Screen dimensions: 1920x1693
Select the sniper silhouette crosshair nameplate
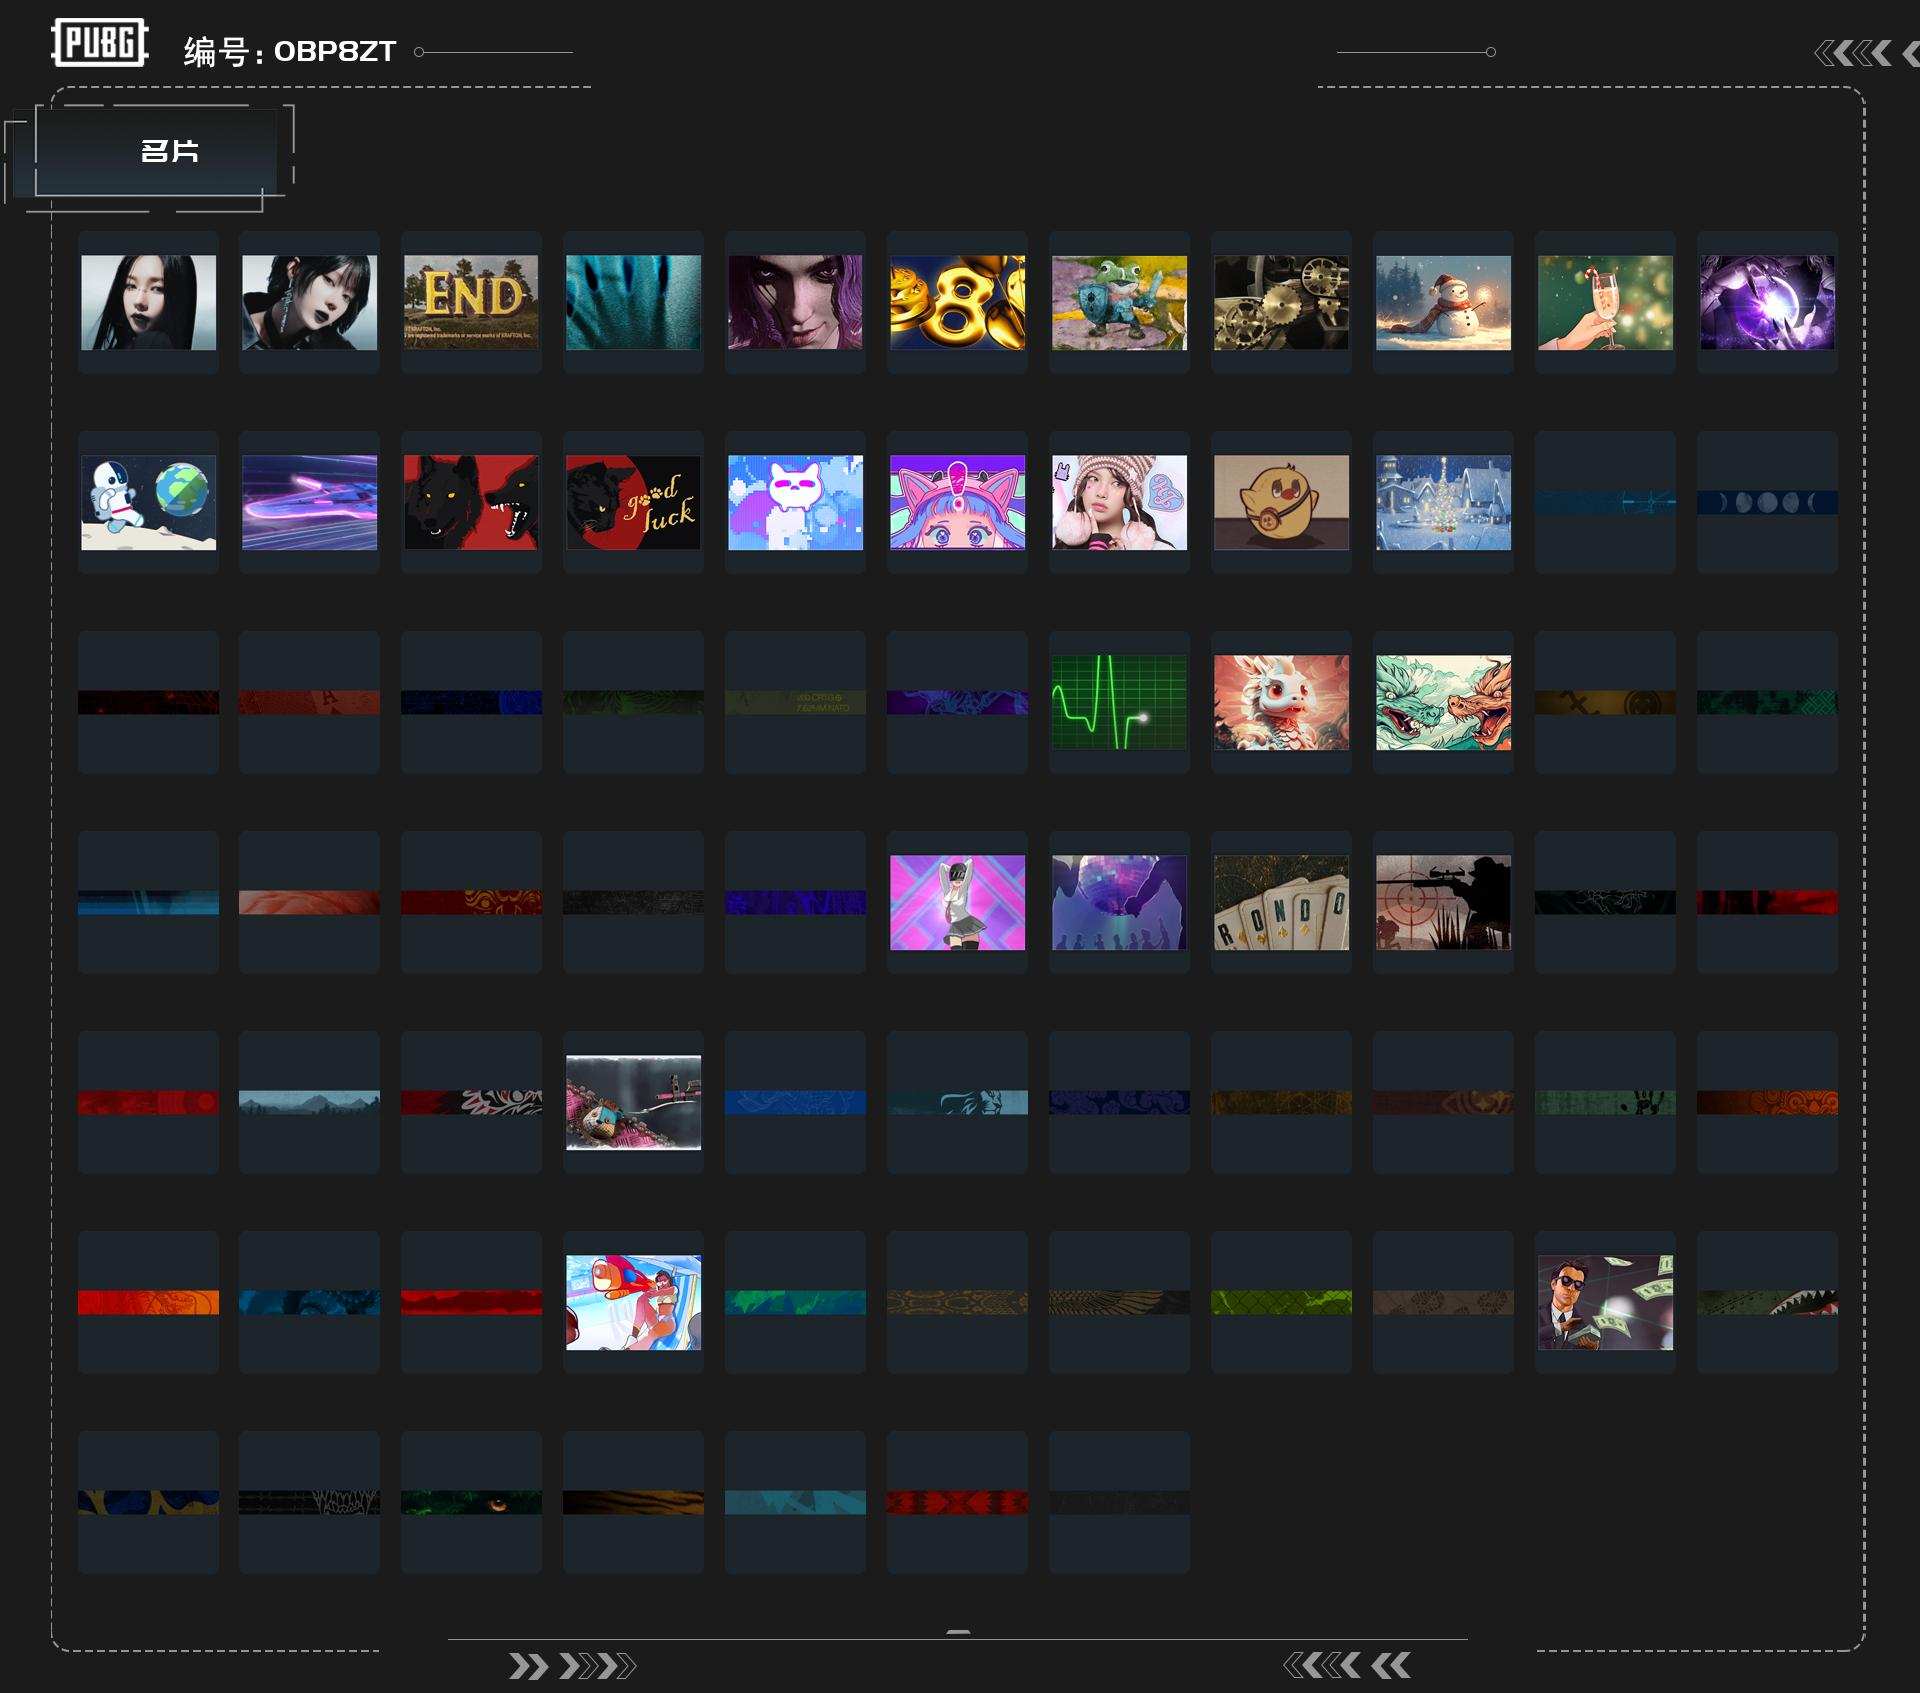point(1443,902)
